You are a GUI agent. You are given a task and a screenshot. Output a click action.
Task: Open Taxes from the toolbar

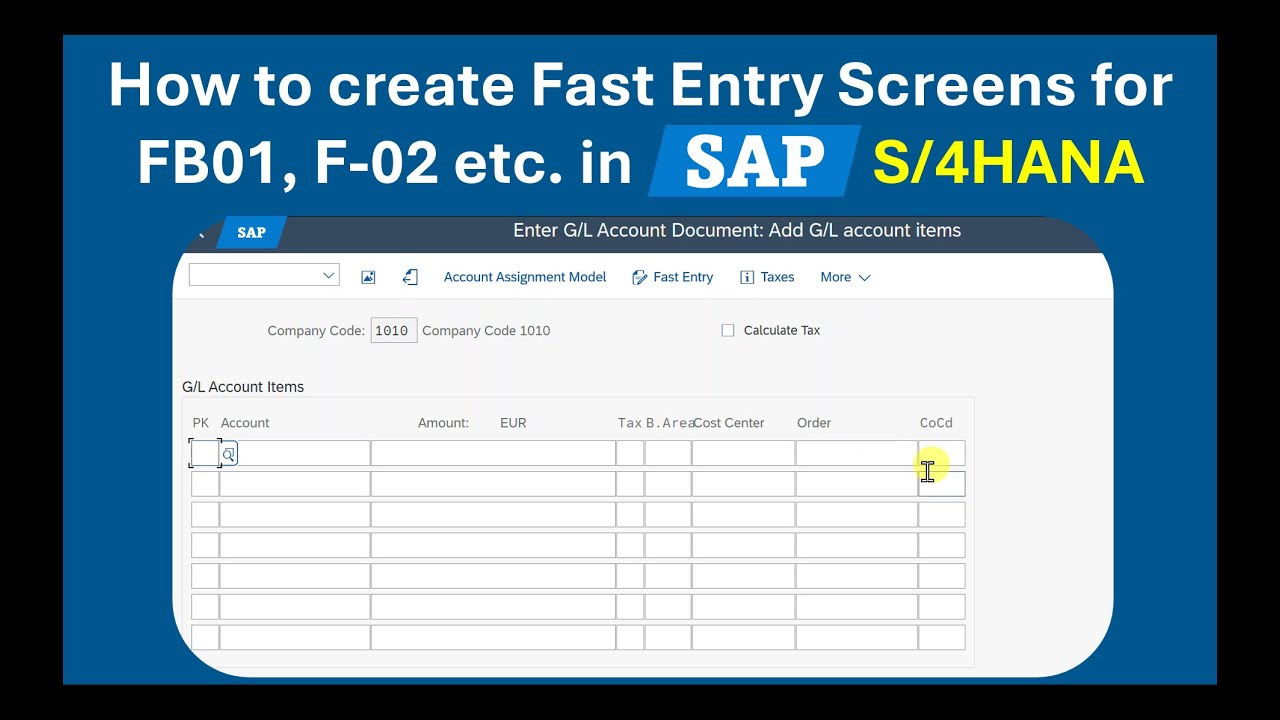coord(767,277)
